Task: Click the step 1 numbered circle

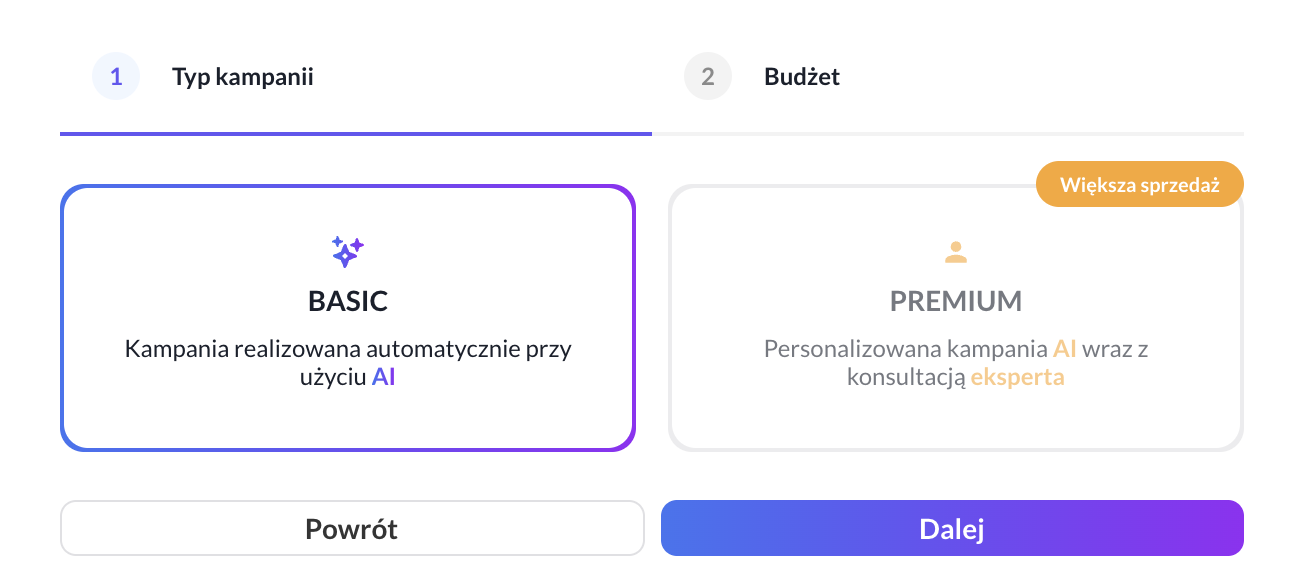Action: click(116, 76)
